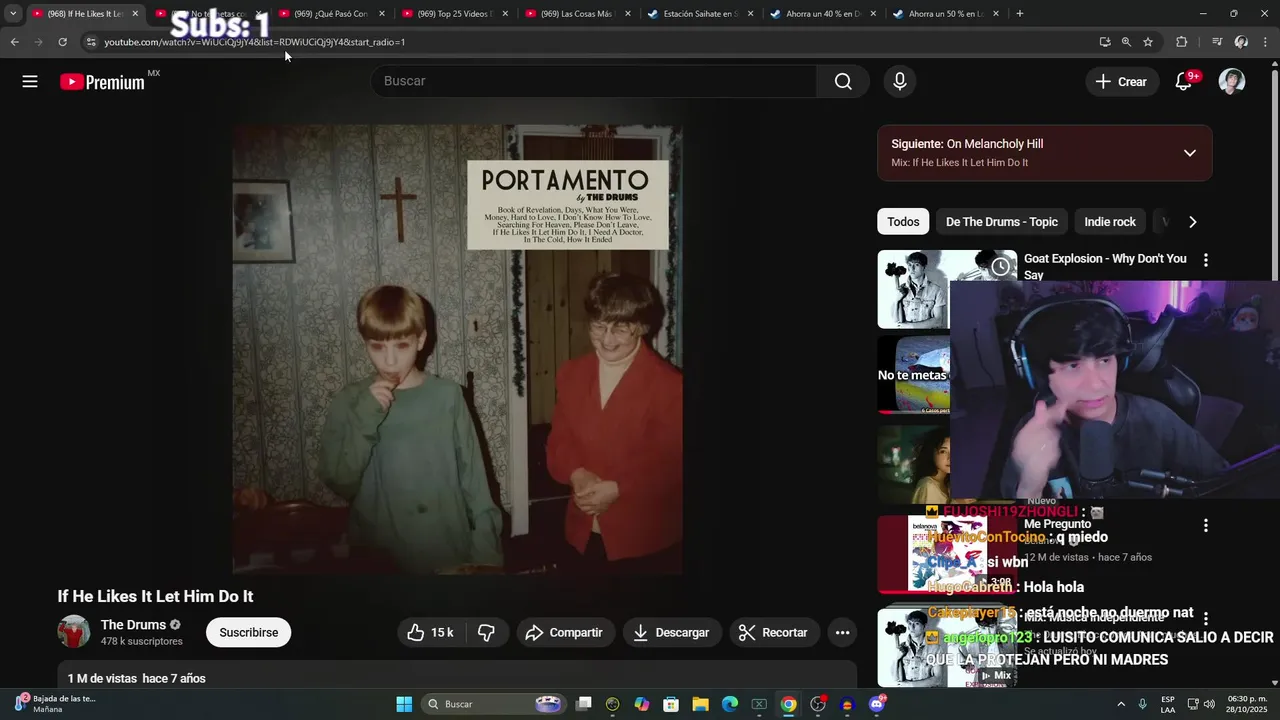This screenshot has width=1280, height=720.
Task: Like the video with thumbs up
Action: point(431,632)
